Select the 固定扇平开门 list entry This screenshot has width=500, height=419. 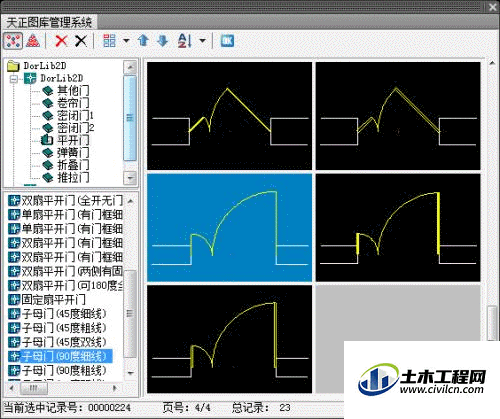point(47,300)
